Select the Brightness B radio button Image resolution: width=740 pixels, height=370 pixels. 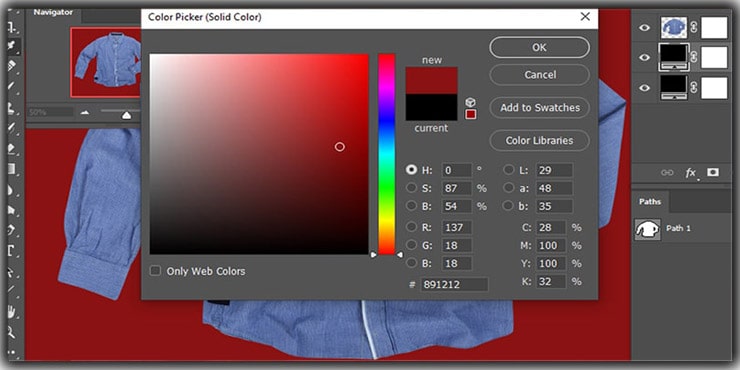point(412,206)
